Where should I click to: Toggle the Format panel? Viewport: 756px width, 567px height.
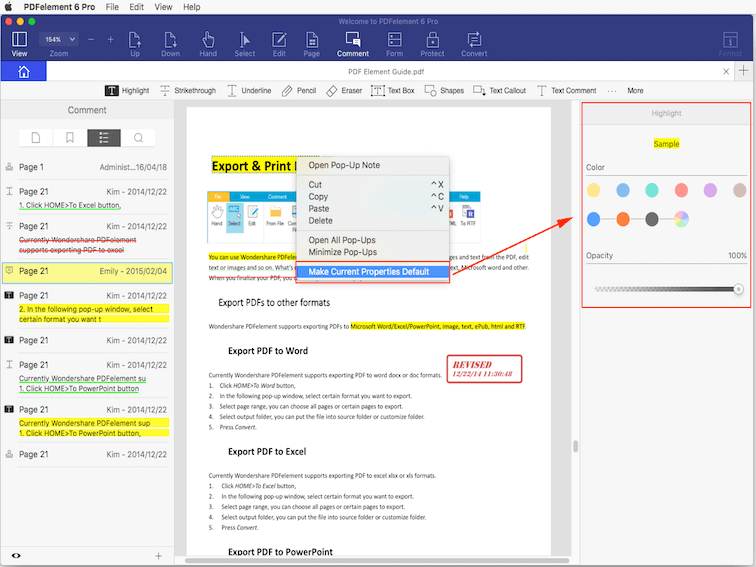730,44
